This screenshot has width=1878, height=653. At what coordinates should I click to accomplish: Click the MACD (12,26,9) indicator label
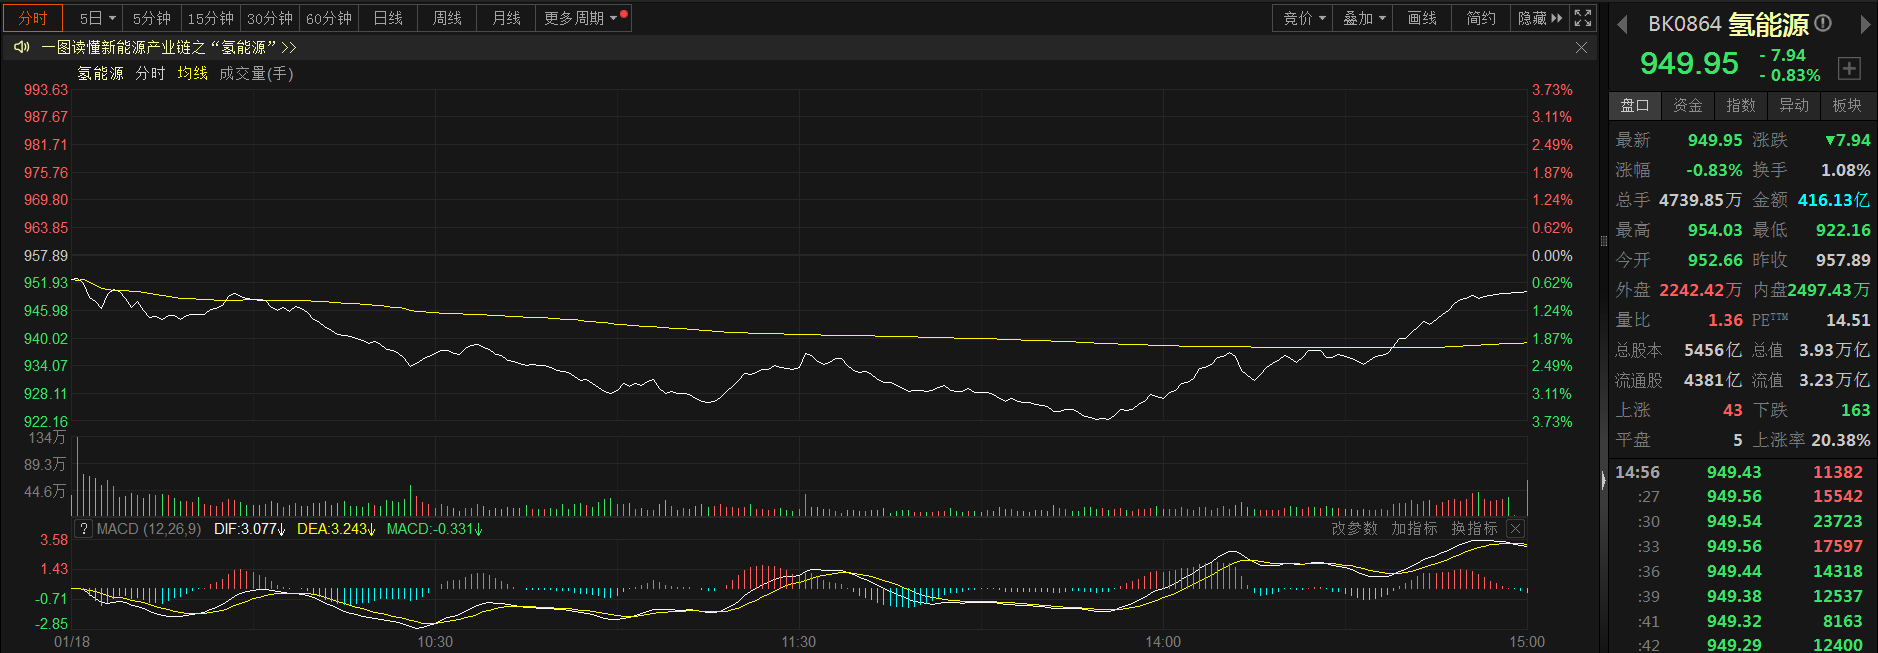pos(148,529)
